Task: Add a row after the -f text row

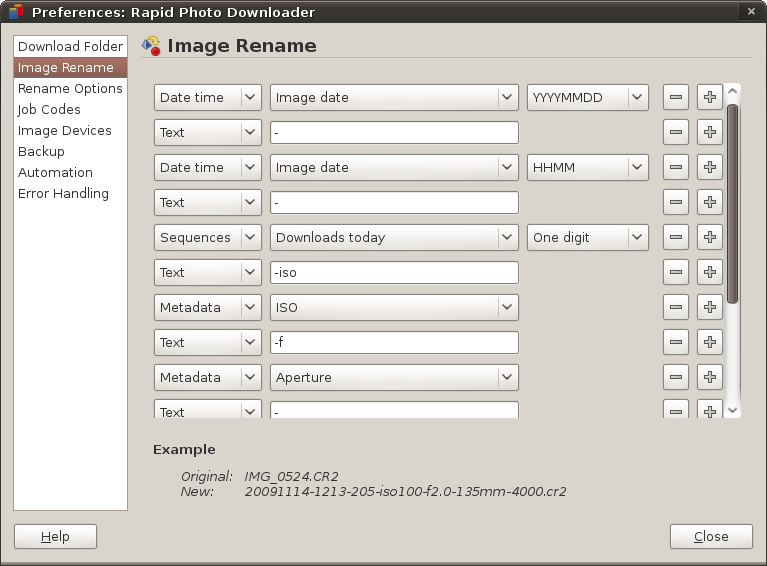Action: (x=709, y=342)
